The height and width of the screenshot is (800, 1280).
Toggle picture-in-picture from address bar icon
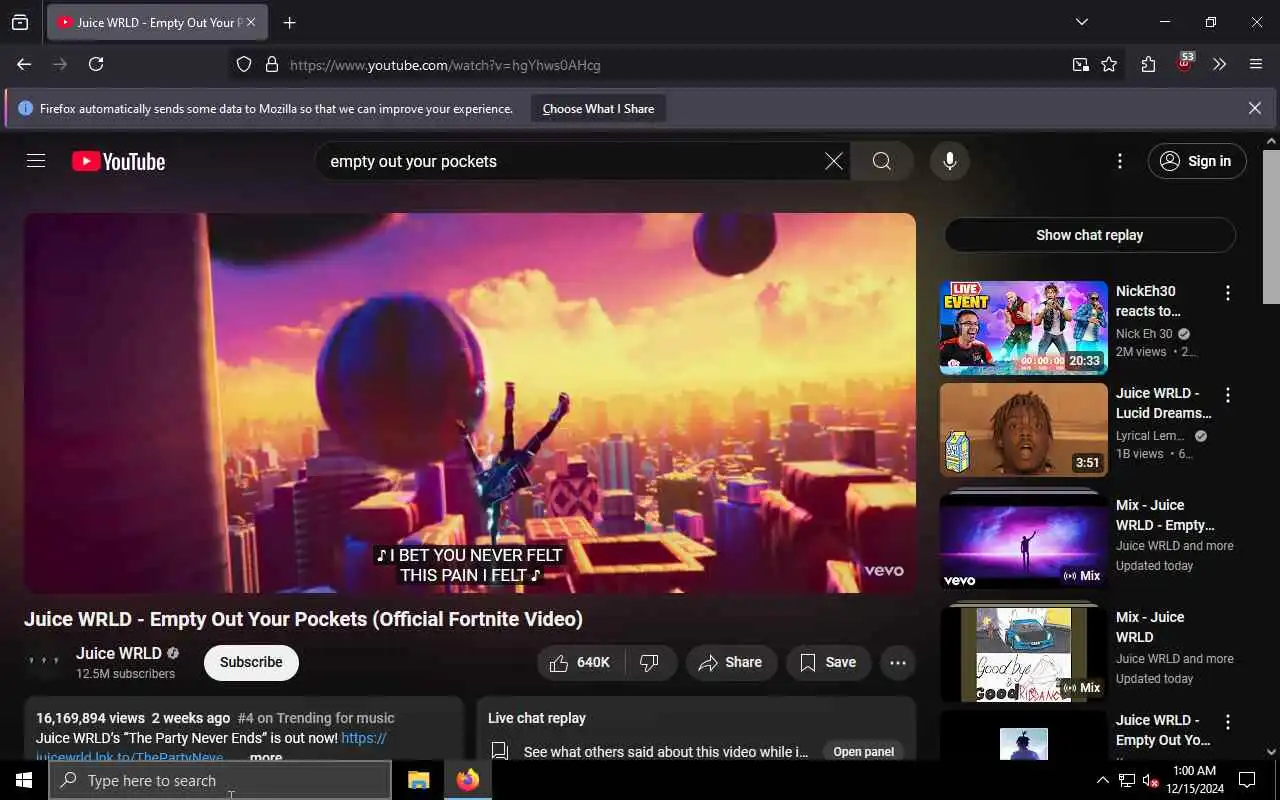click(x=1080, y=65)
